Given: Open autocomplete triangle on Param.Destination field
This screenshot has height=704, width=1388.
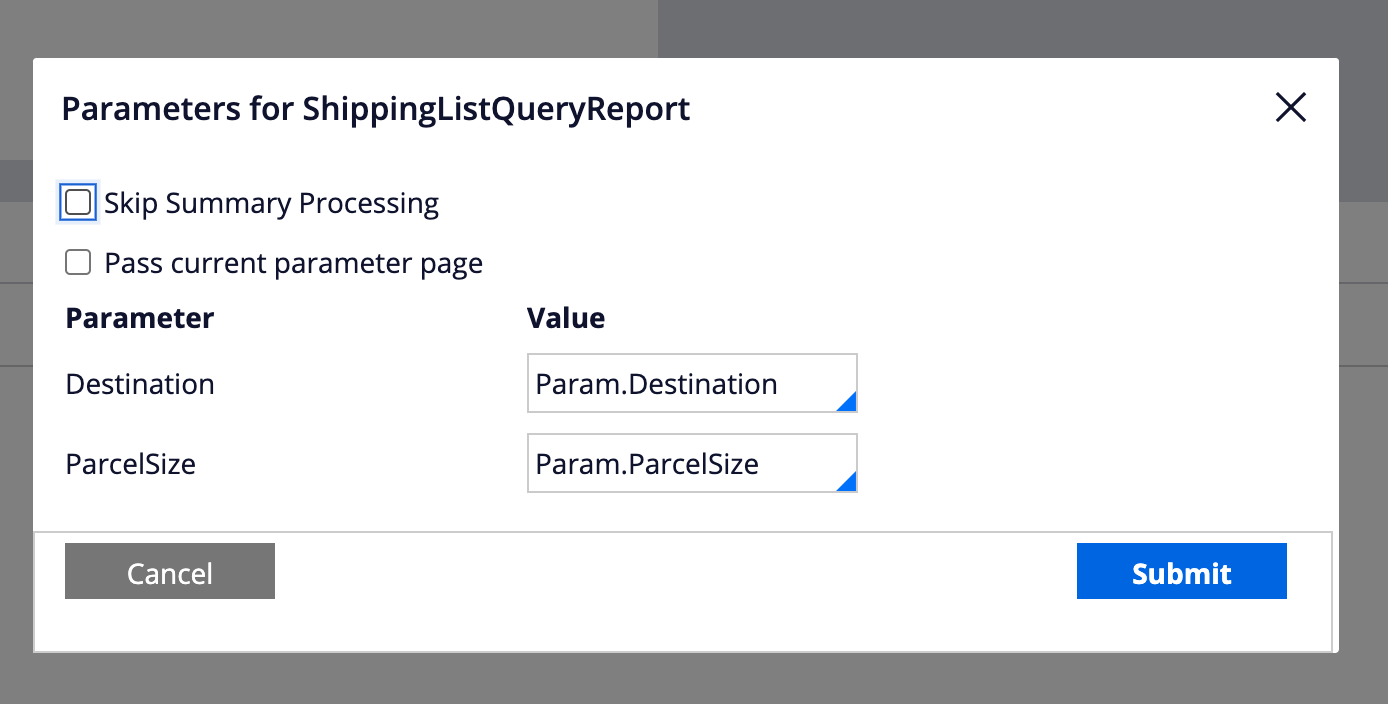Looking at the screenshot, I should (848, 402).
